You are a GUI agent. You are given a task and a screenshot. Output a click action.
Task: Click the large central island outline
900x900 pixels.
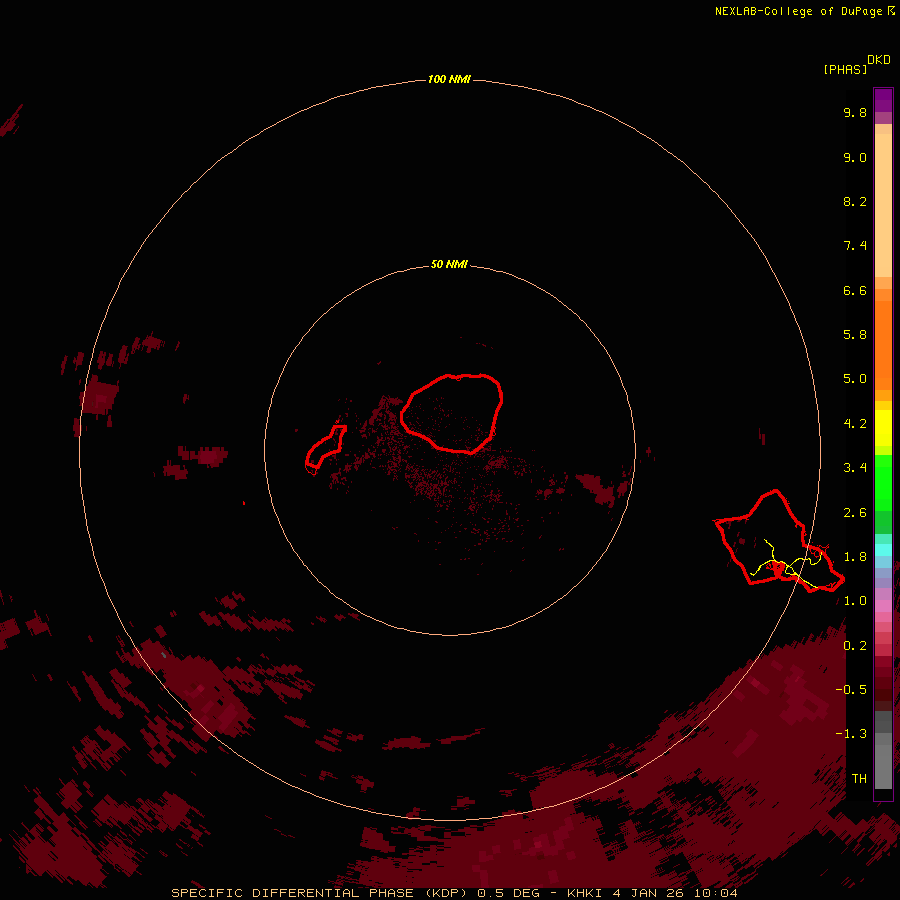click(x=452, y=413)
